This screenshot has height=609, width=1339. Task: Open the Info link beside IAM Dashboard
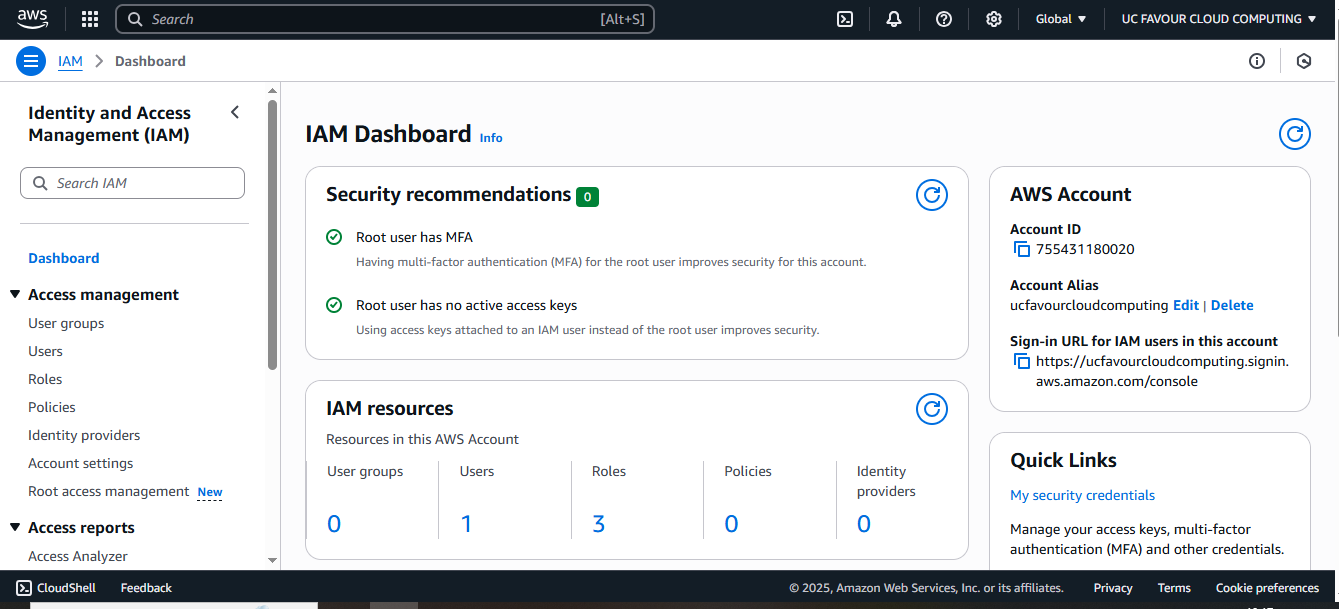tap(491, 138)
